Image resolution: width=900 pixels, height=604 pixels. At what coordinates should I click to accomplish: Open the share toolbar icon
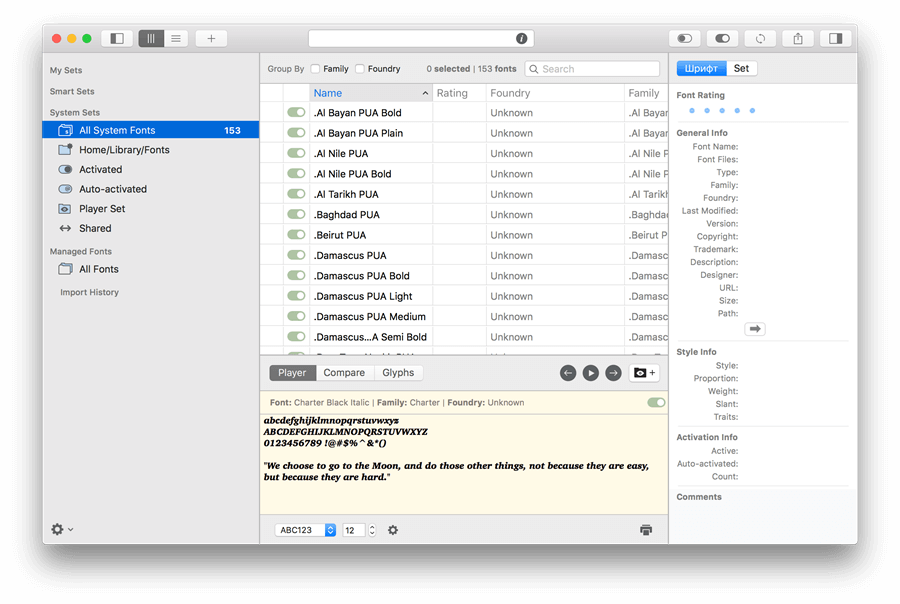point(798,38)
